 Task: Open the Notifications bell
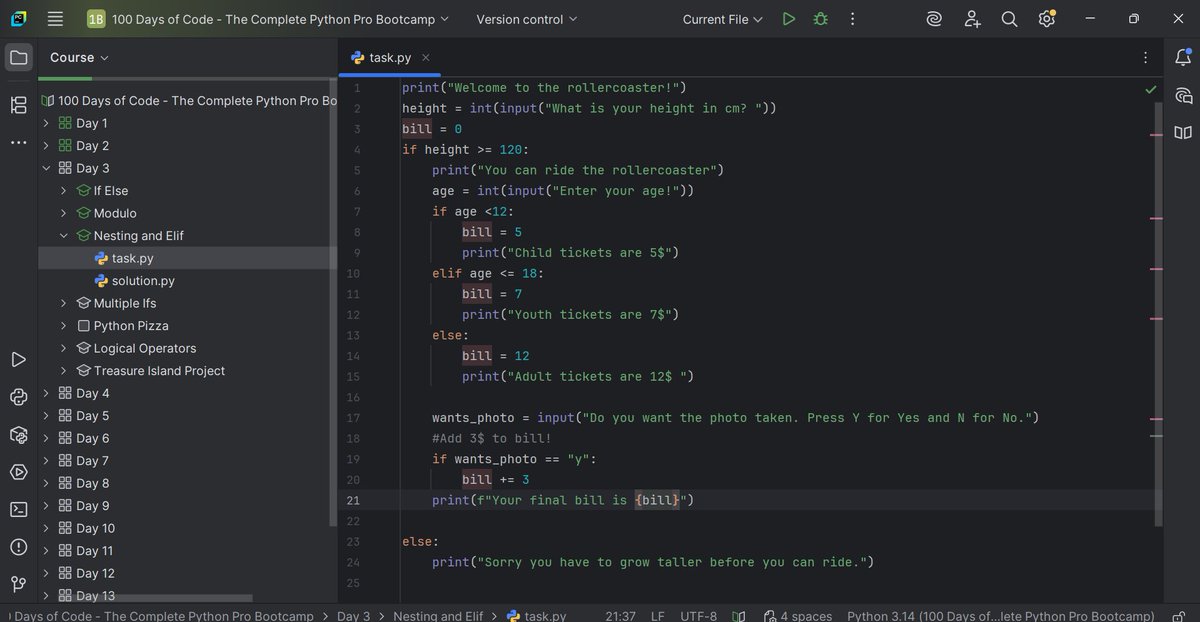coord(1183,57)
